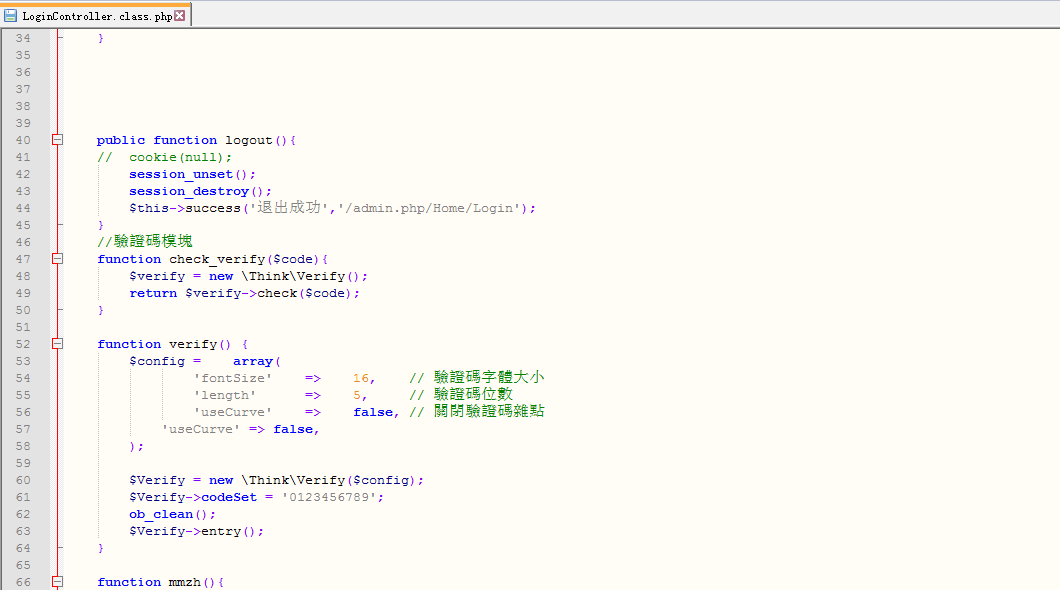Select the LoginController.class.php tab
Viewport: 1060px width, 590px height.
[97, 16]
